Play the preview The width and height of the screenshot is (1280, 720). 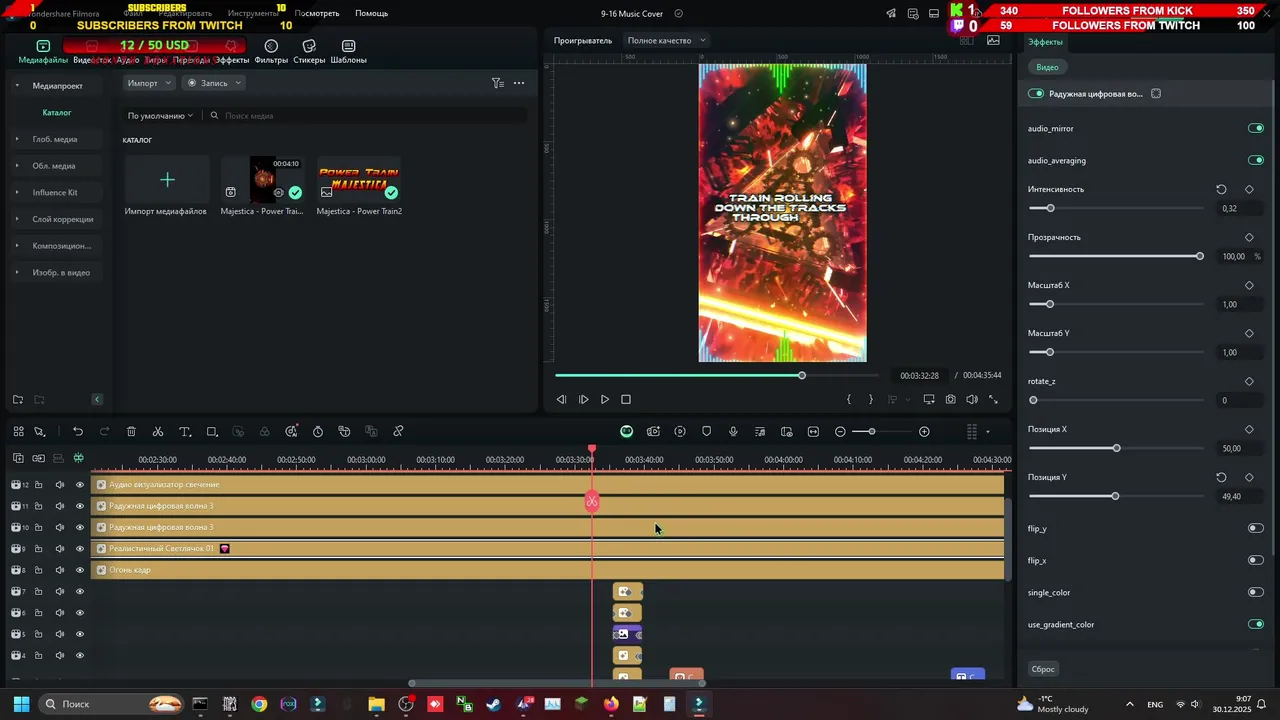coord(604,399)
